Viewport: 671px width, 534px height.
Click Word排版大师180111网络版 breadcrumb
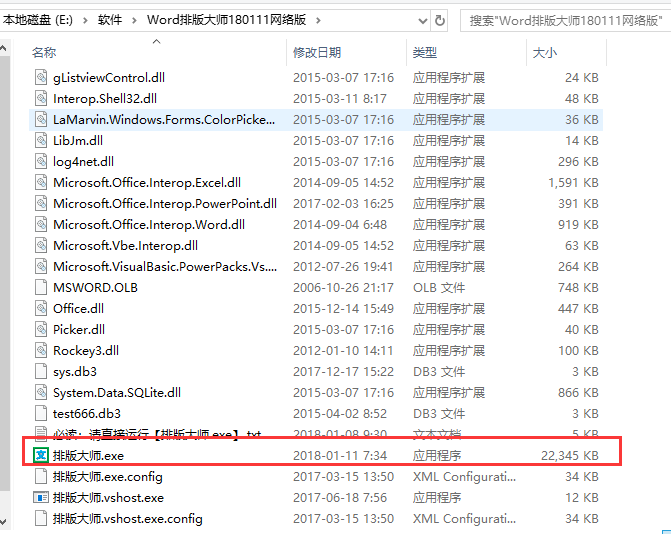(226, 20)
